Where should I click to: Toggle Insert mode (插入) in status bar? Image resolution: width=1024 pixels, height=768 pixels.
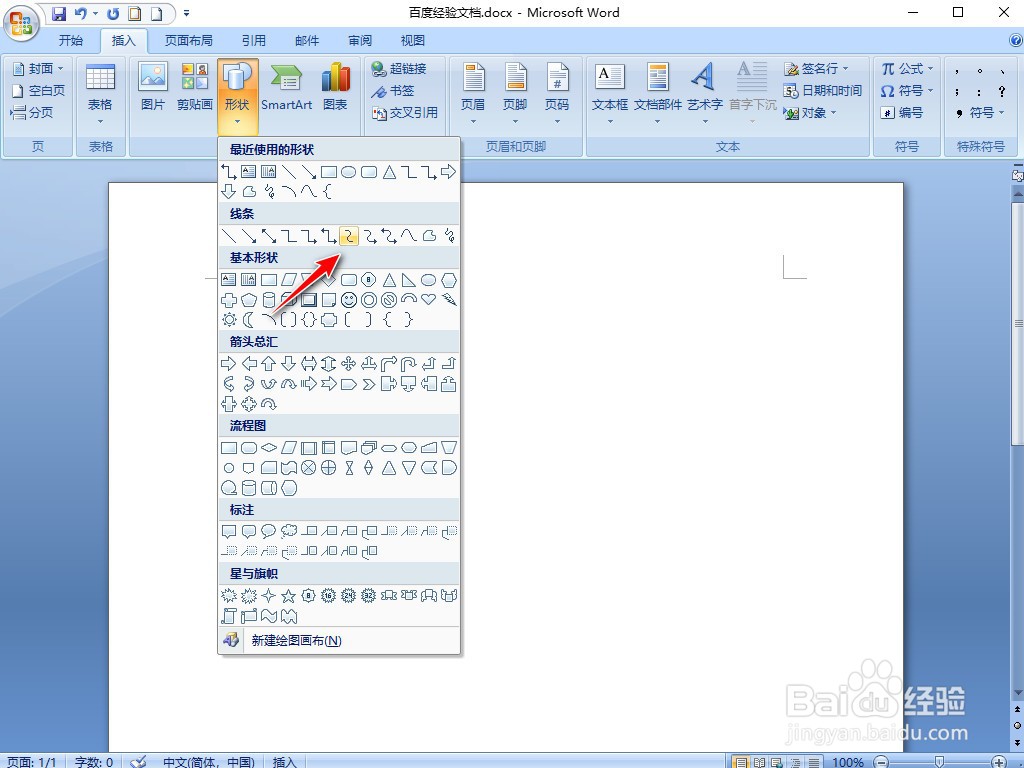point(284,761)
